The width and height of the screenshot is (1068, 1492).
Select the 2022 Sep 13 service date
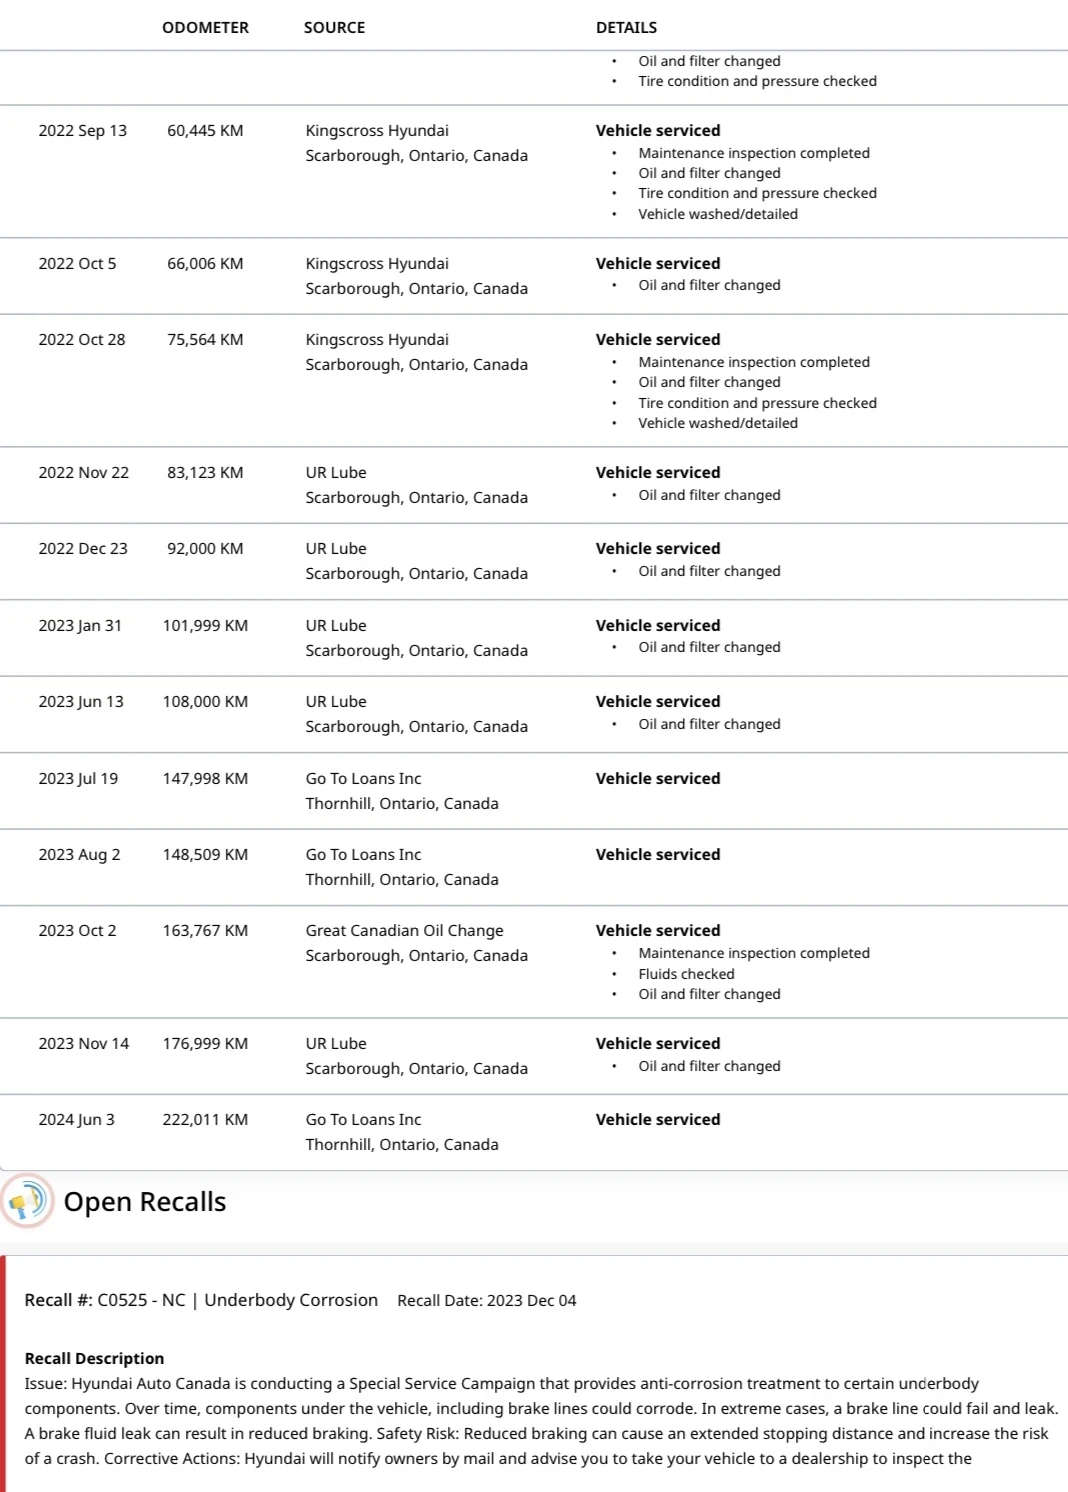point(82,131)
